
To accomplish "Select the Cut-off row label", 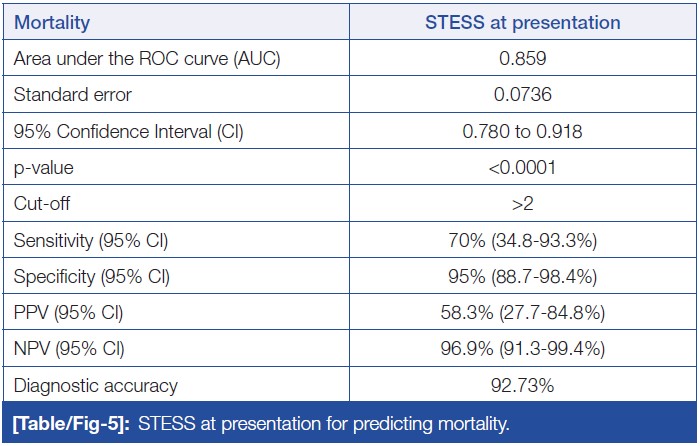I will coord(45,206).
